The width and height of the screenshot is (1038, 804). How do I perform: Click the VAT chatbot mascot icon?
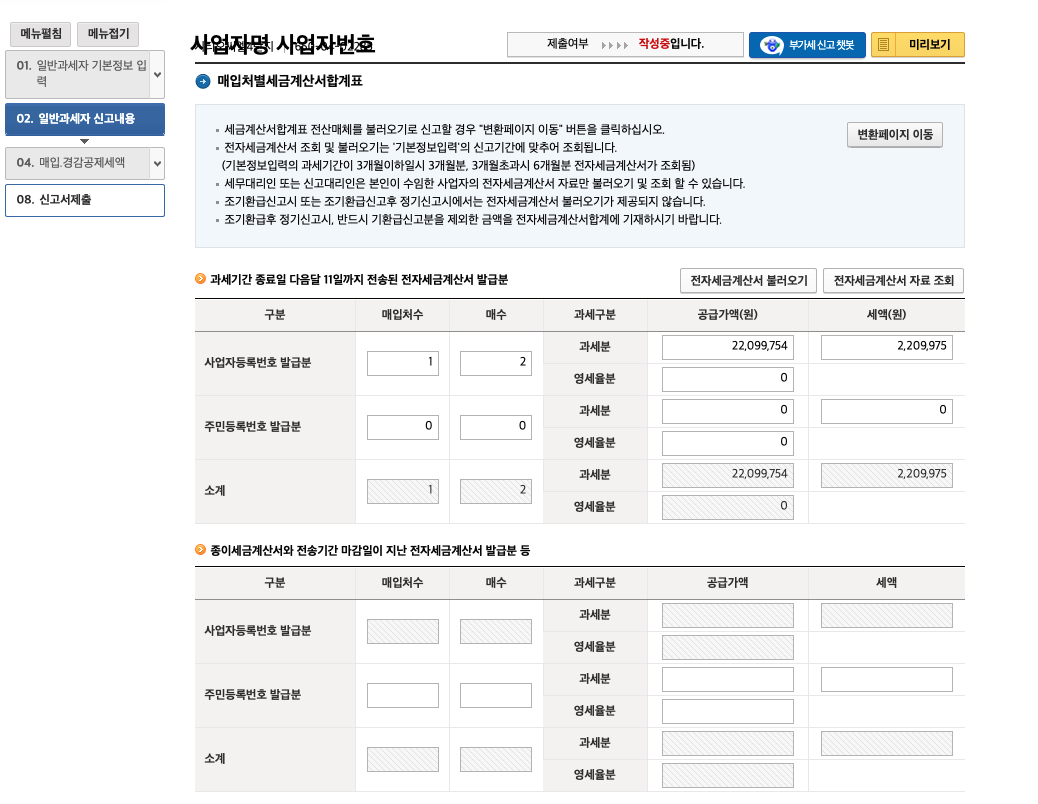(x=771, y=45)
